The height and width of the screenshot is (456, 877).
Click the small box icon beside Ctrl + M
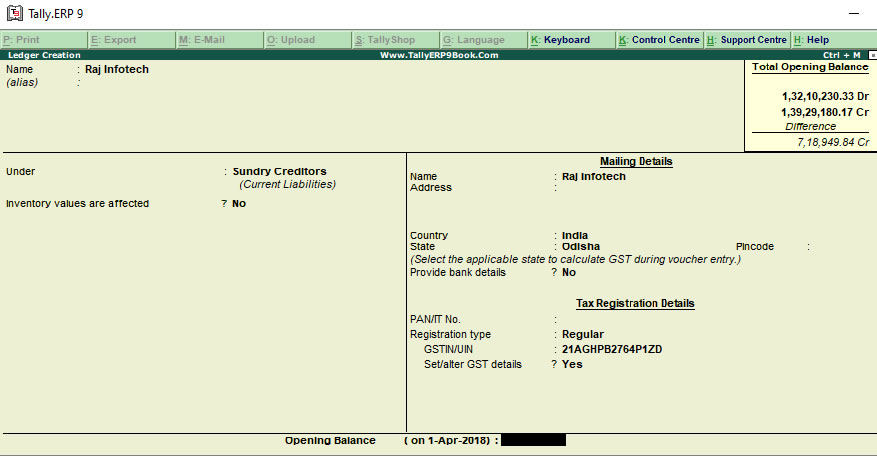(x=872, y=55)
